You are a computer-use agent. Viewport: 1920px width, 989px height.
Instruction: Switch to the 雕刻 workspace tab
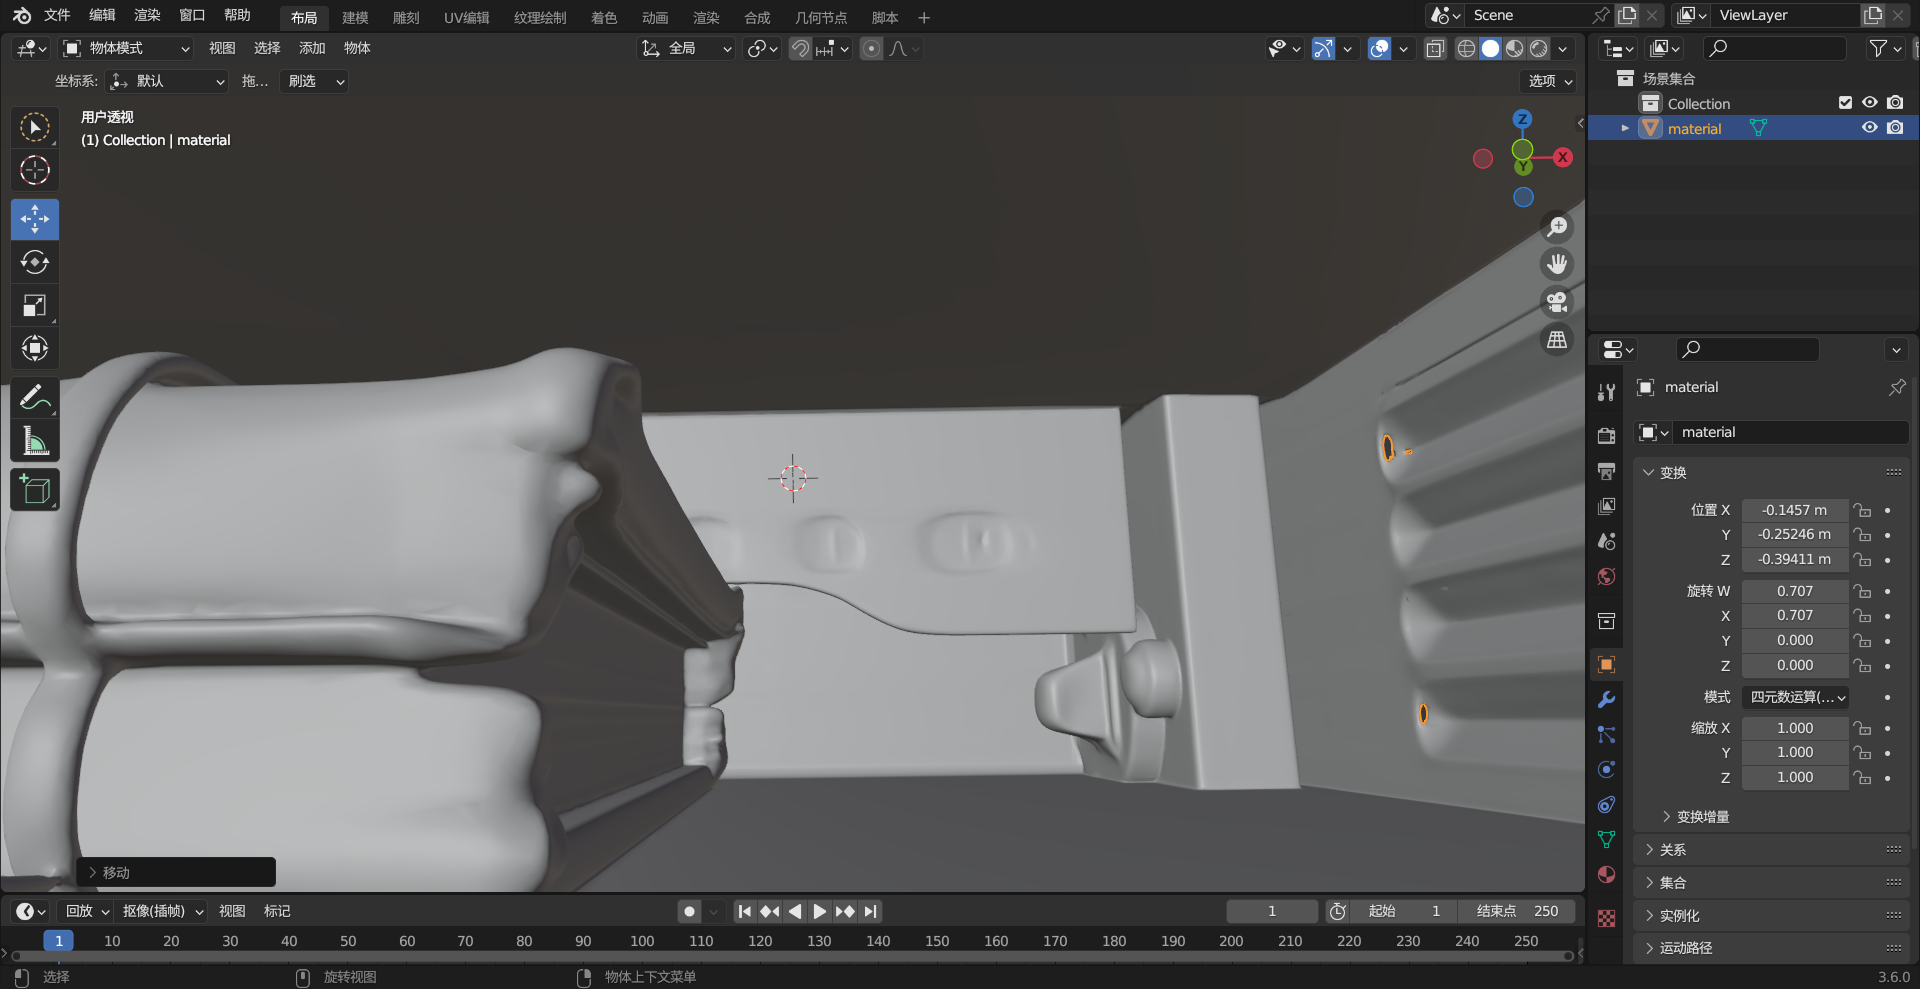(x=406, y=18)
